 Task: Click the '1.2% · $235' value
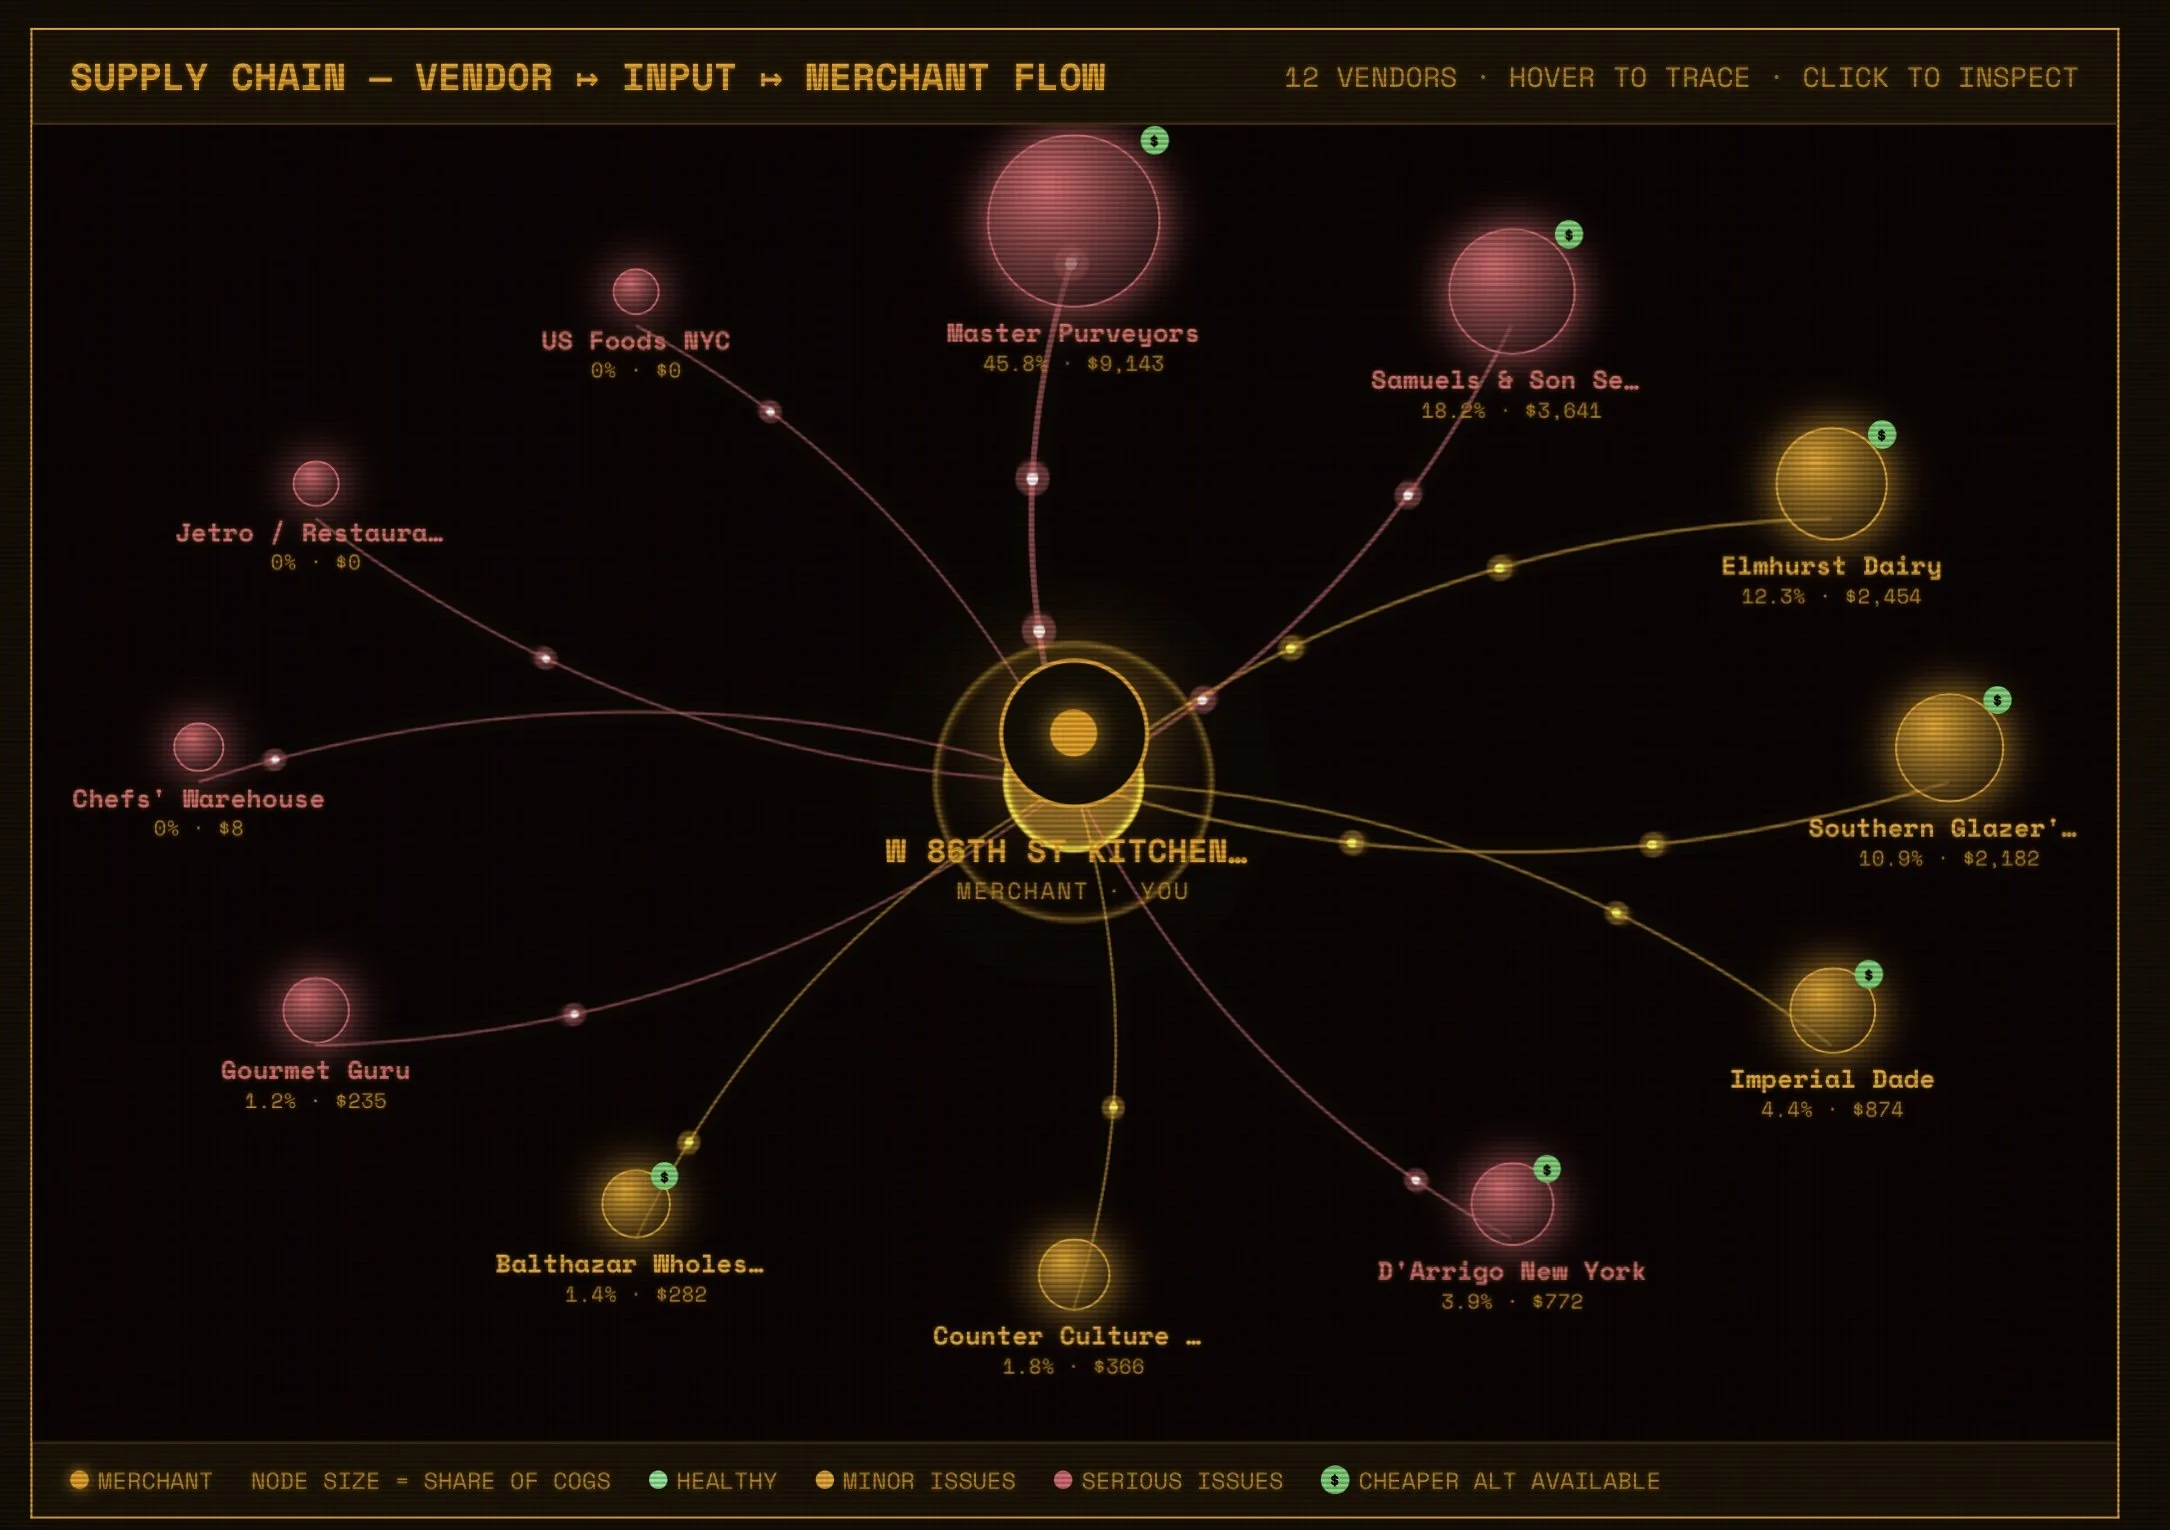click(315, 1101)
